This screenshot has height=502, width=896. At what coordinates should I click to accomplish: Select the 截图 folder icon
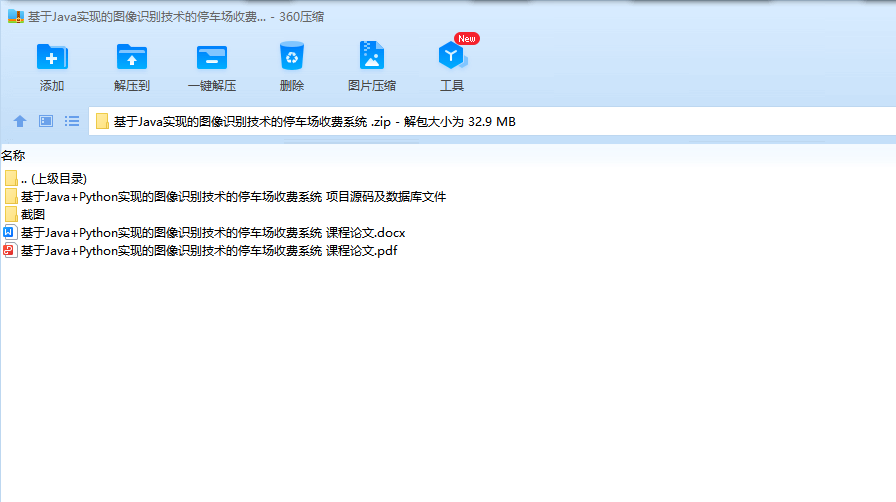click(11, 214)
